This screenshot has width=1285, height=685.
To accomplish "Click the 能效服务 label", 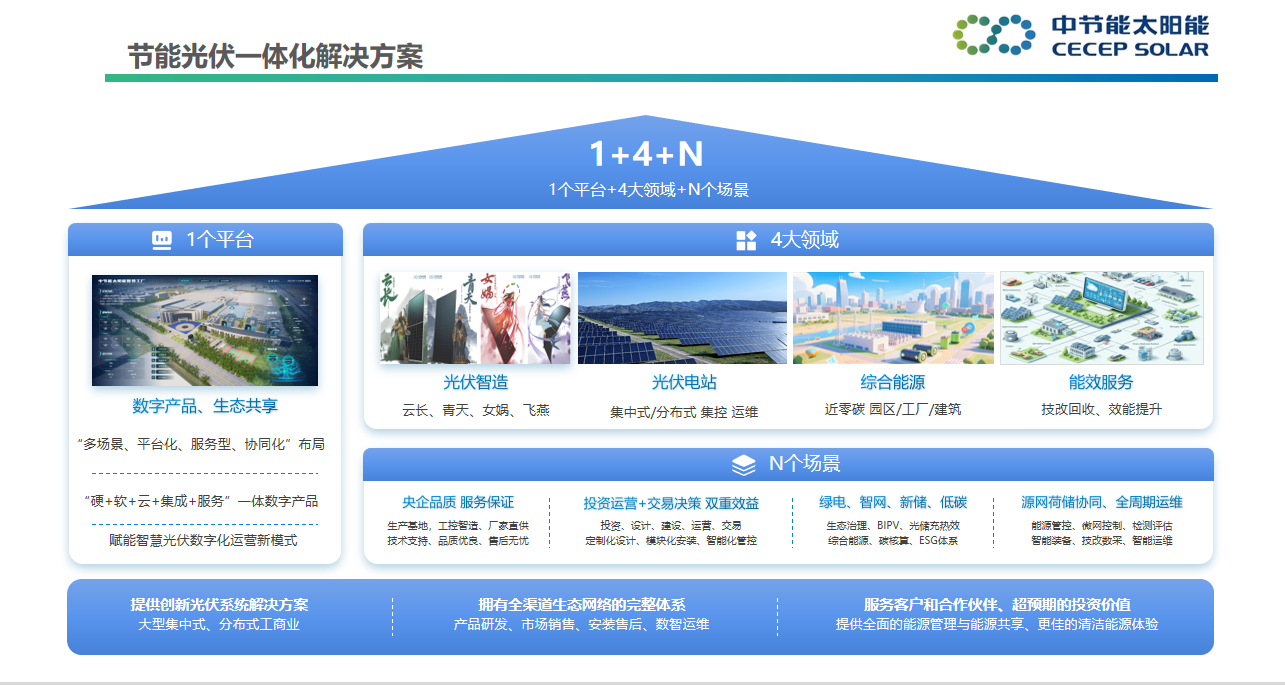I will 1101,382.
